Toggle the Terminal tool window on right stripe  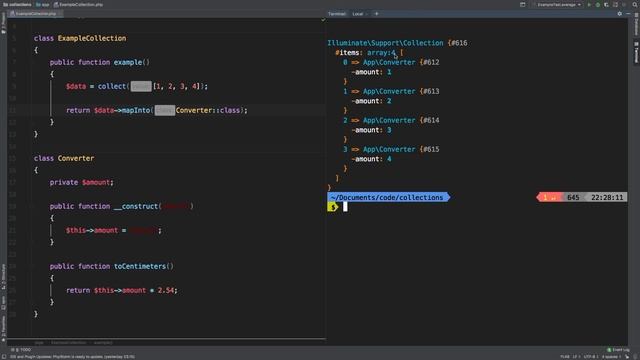click(636, 52)
